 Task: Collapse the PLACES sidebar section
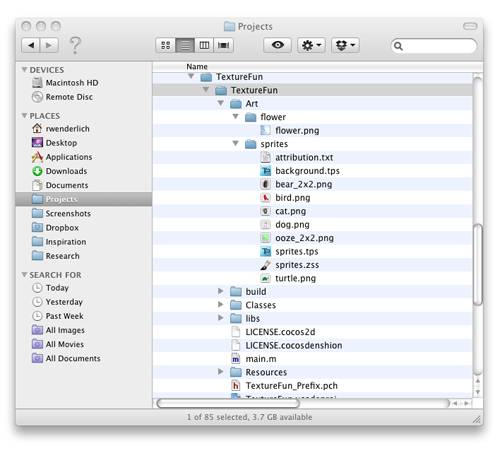pos(24,115)
